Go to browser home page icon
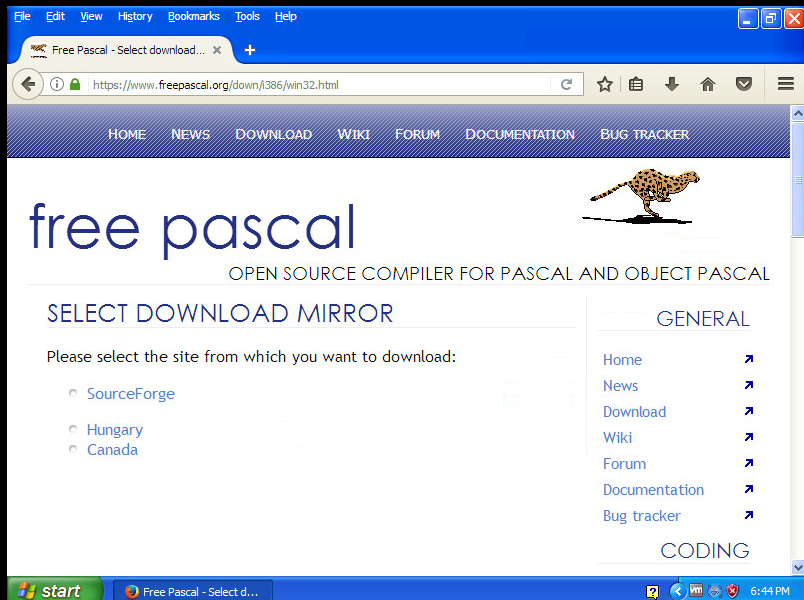The height and width of the screenshot is (600, 804). tap(708, 85)
